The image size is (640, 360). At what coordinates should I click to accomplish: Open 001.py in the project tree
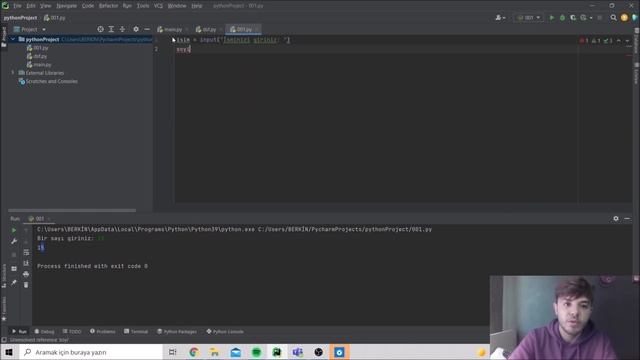(x=40, y=48)
